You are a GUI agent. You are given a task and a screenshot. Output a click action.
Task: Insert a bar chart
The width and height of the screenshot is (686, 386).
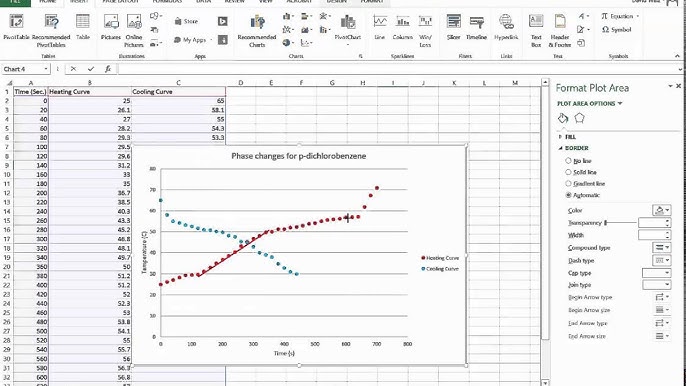pyautogui.click(x=307, y=17)
